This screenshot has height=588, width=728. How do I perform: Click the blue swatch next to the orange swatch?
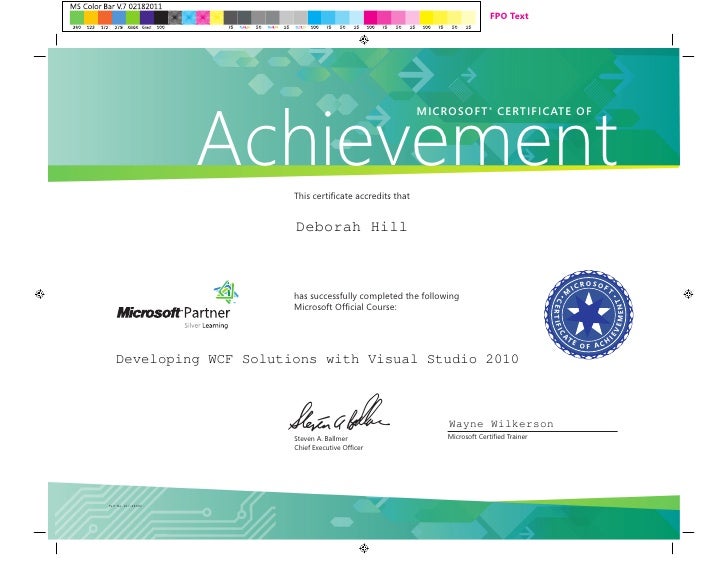[119, 18]
